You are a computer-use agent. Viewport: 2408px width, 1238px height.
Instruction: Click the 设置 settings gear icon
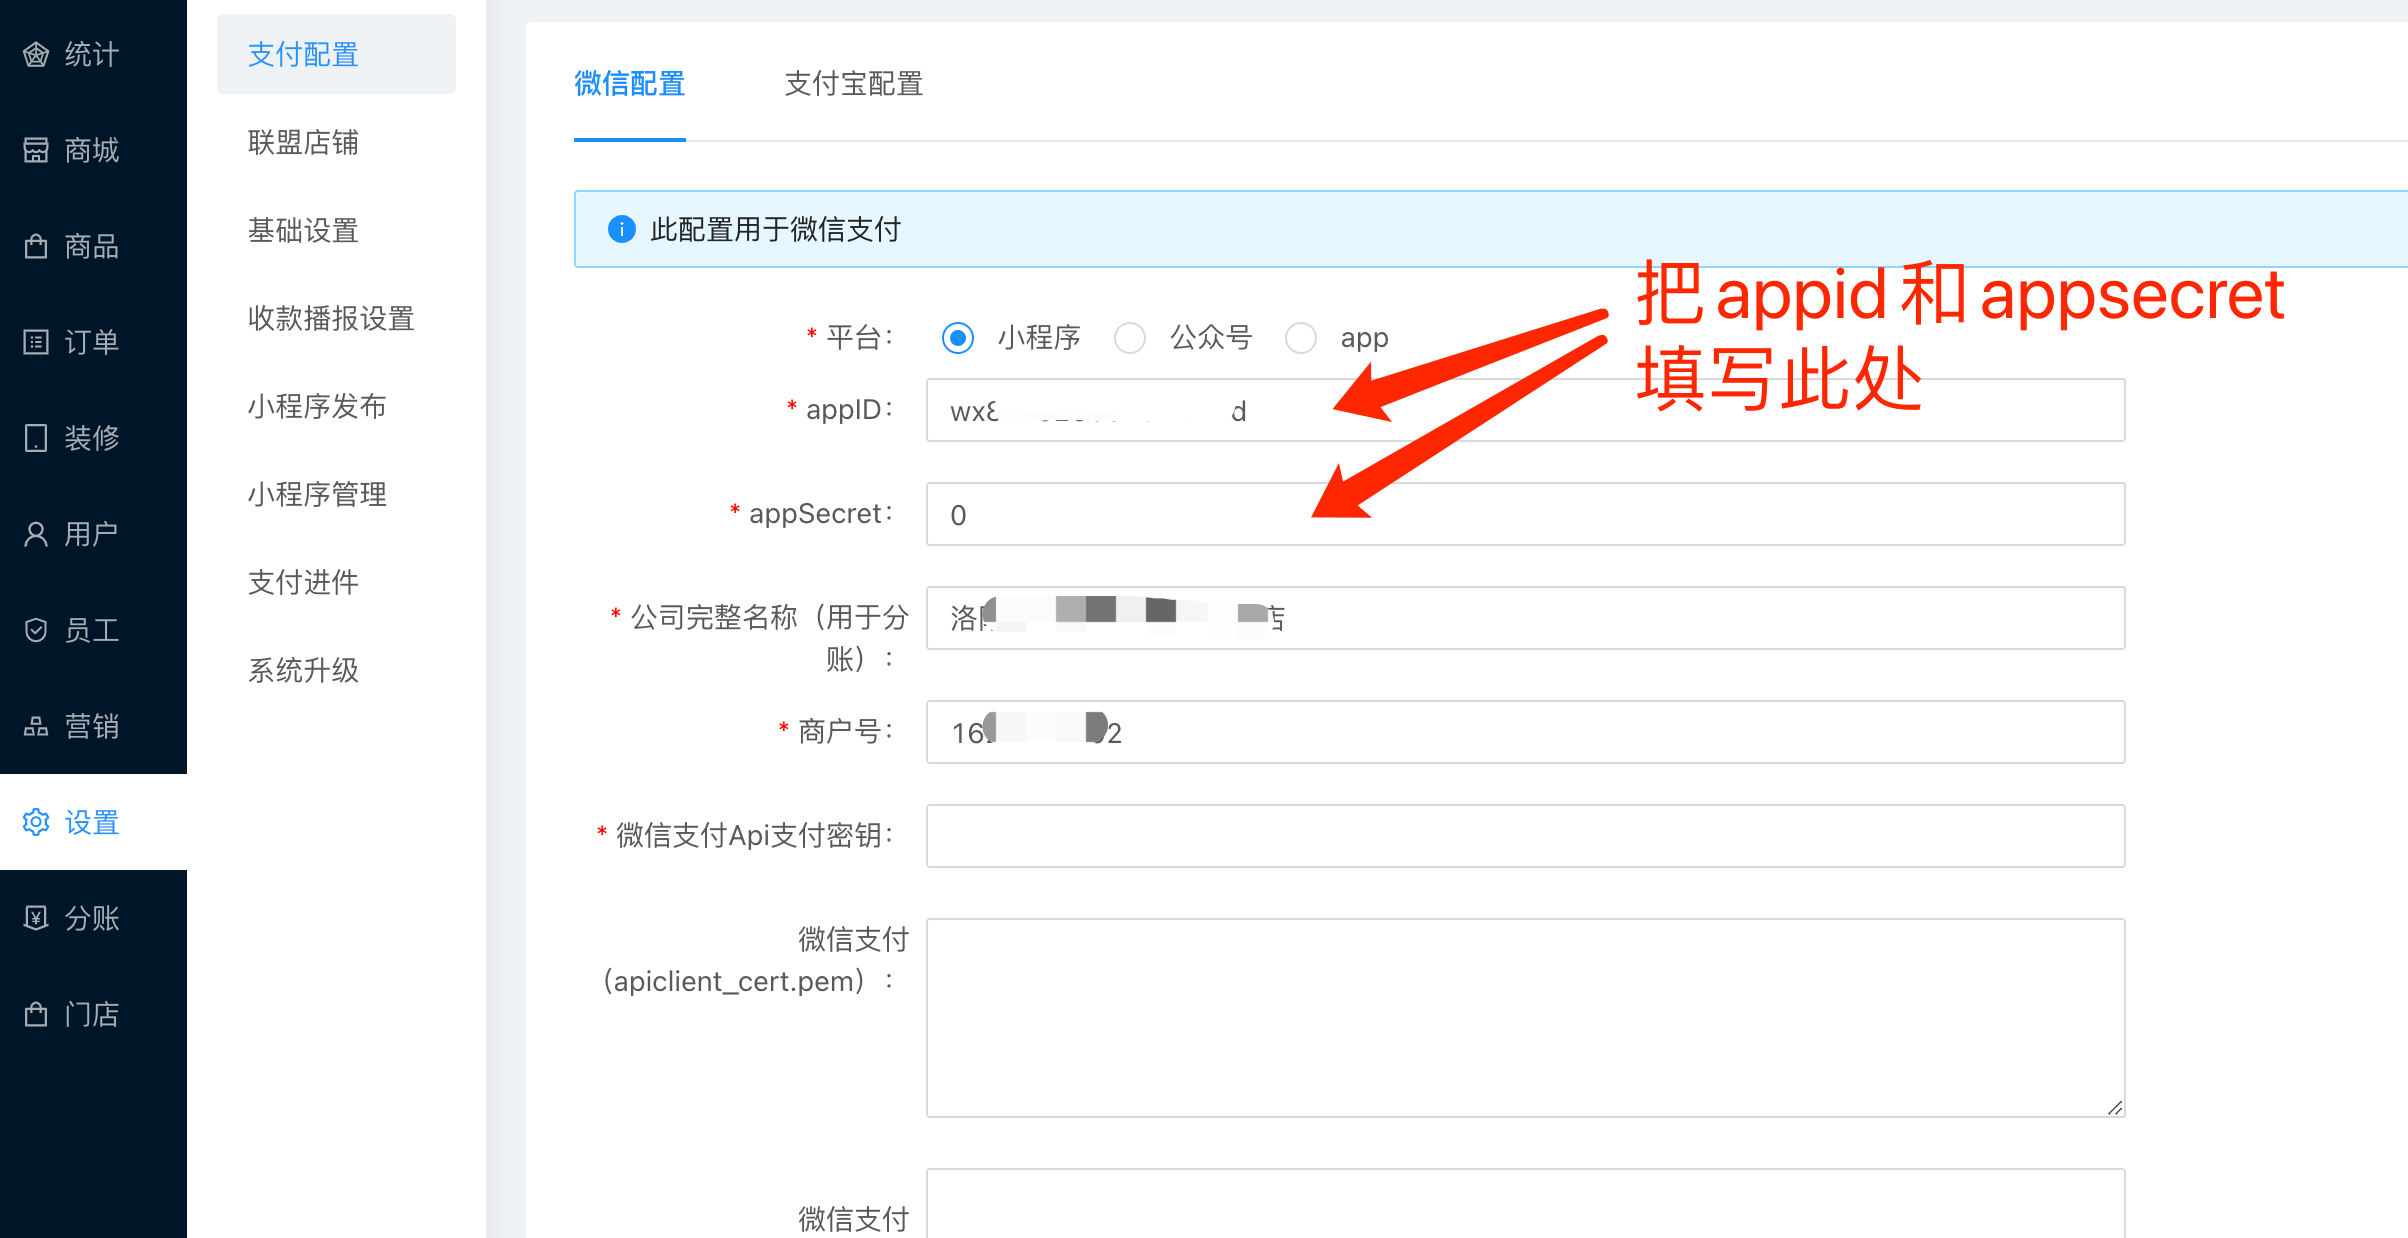pos(36,822)
